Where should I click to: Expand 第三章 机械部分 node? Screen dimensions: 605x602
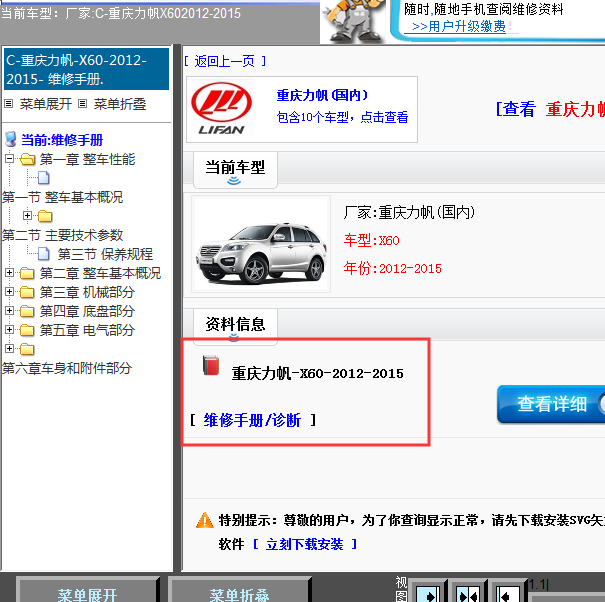9,291
